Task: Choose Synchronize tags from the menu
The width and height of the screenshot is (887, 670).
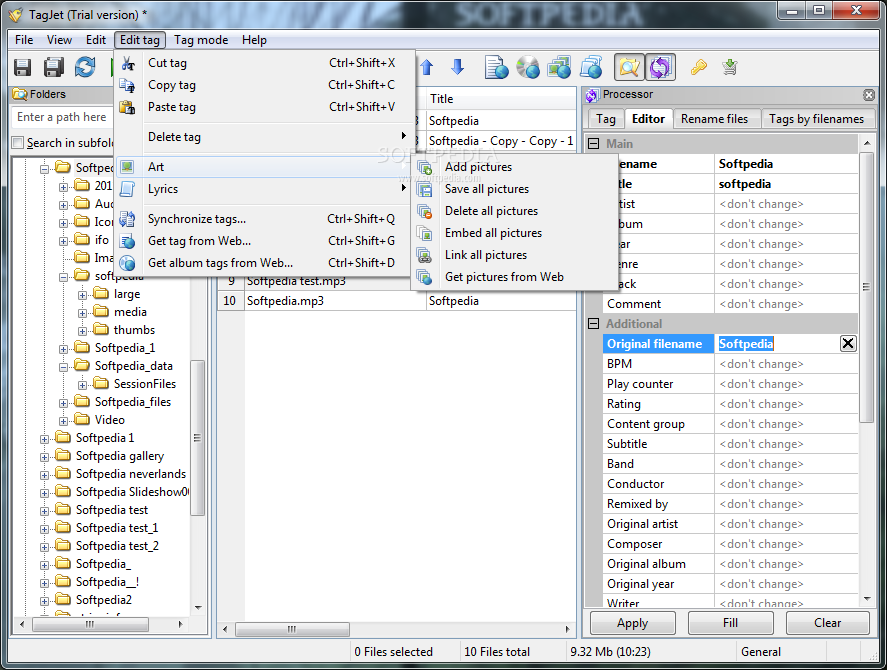Action: tap(264, 219)
